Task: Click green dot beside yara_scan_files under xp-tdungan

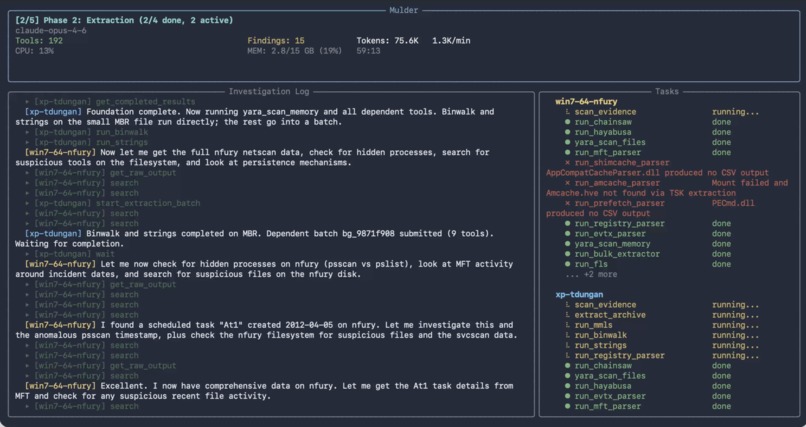Action: click(x=567, y=376)
